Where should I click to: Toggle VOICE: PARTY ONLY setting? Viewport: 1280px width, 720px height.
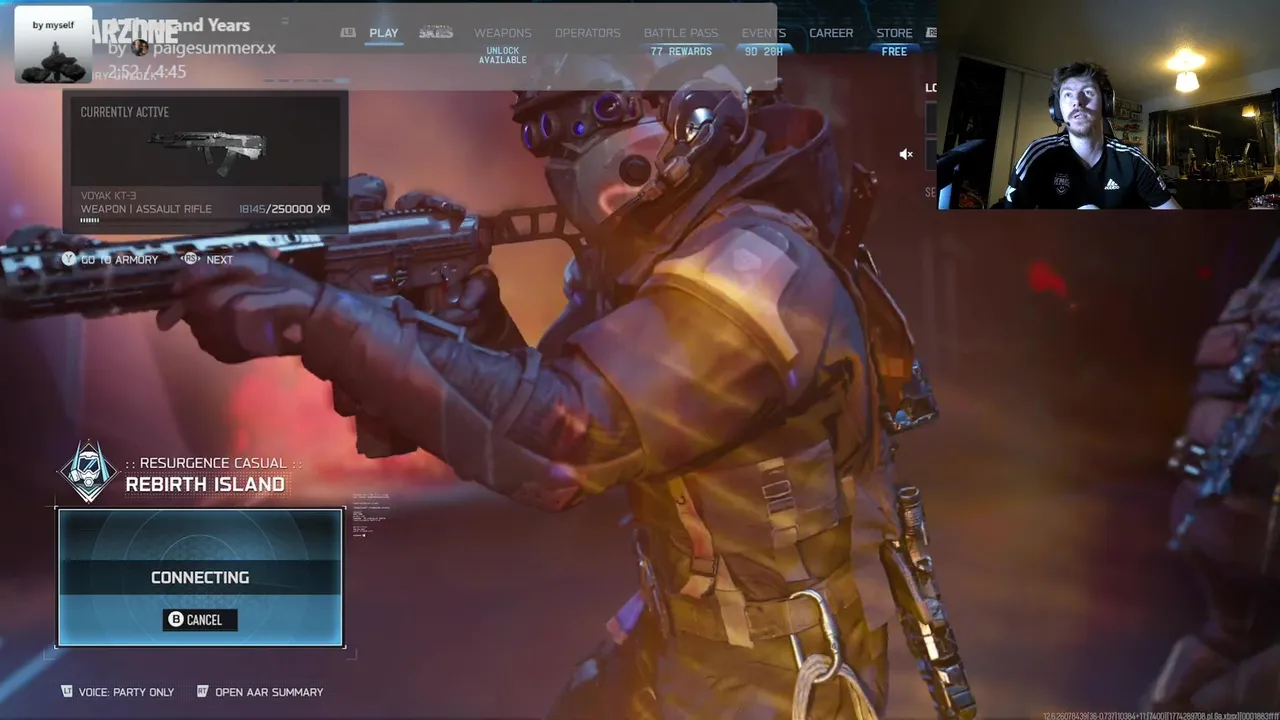[x=126, y=692]
